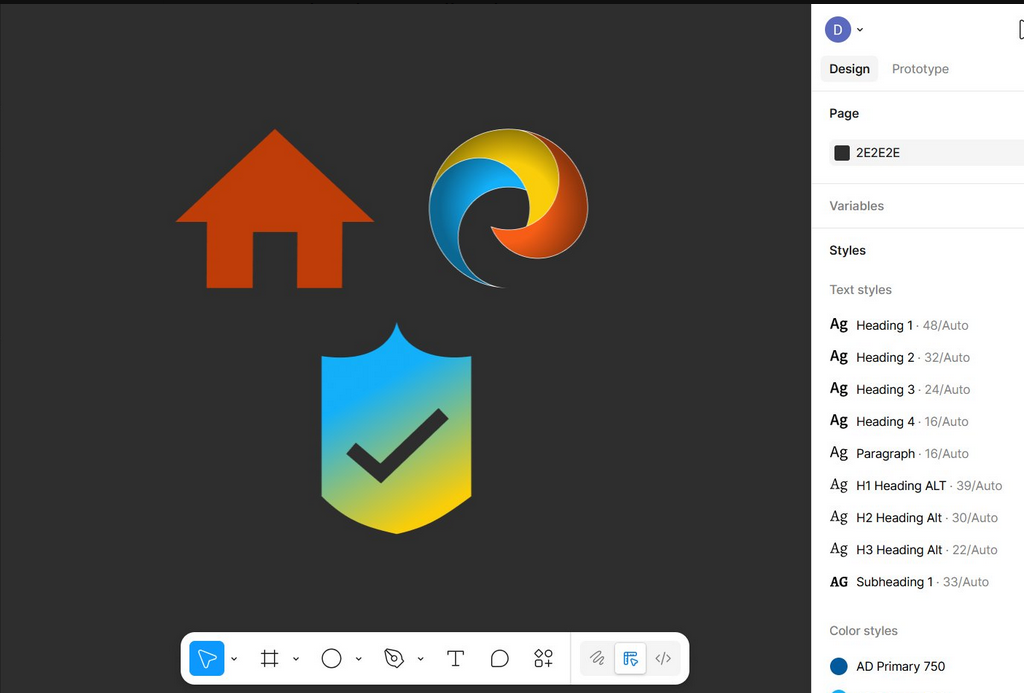Open the Actions and components tool

pos(543,658)
